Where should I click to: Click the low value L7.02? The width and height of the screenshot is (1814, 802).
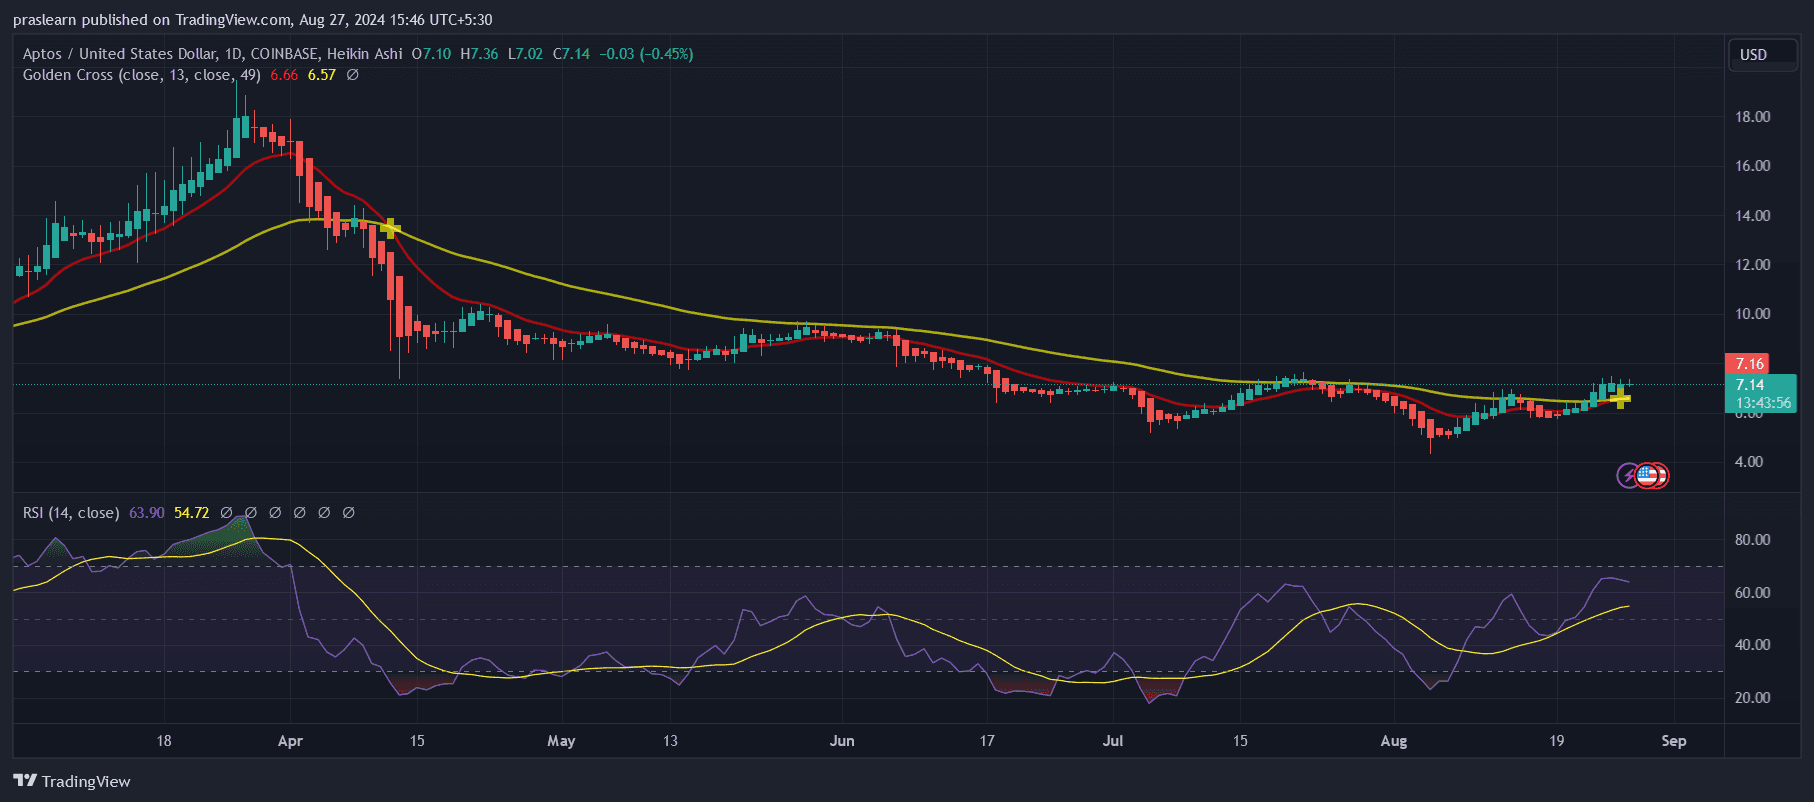[x=525, y=54]
